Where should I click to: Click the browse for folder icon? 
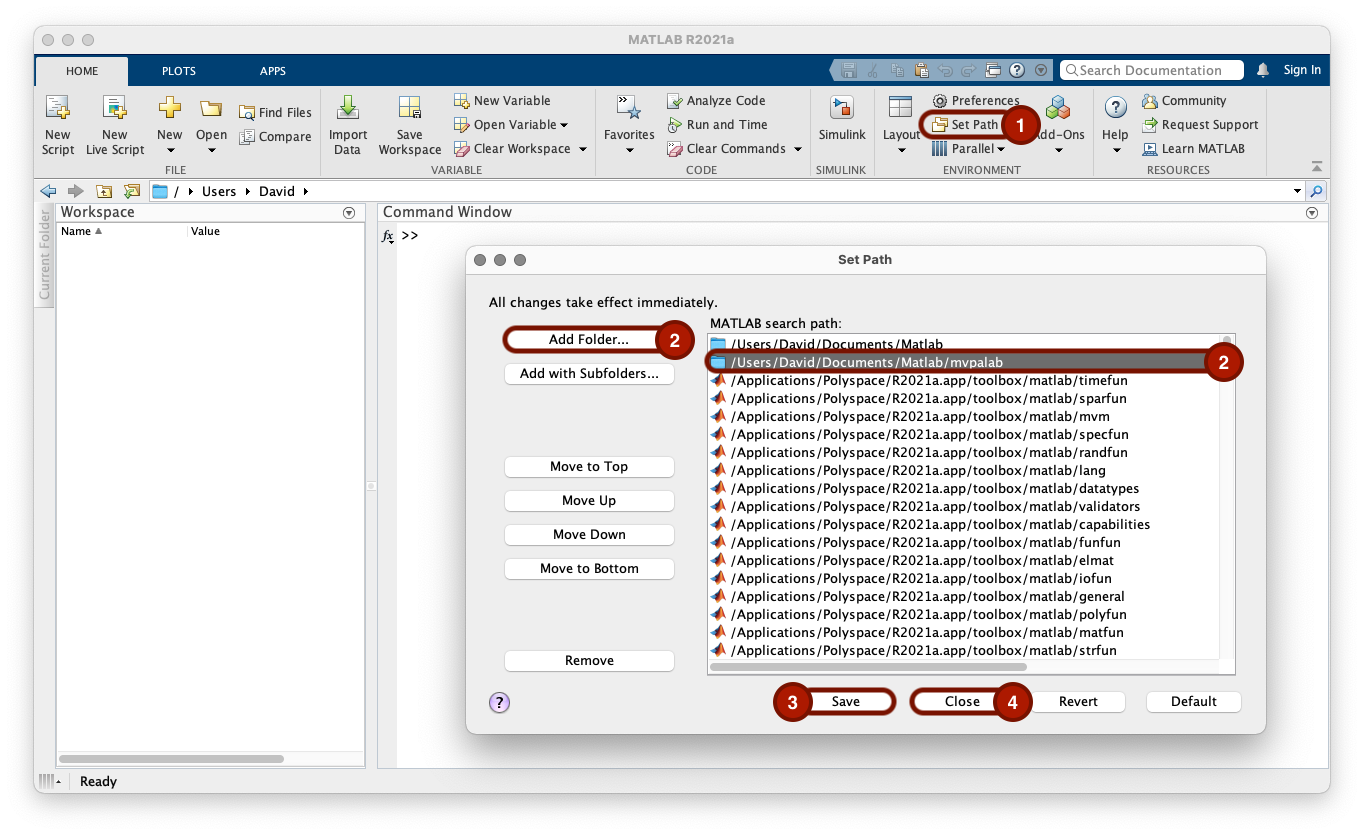coord(131,191)
